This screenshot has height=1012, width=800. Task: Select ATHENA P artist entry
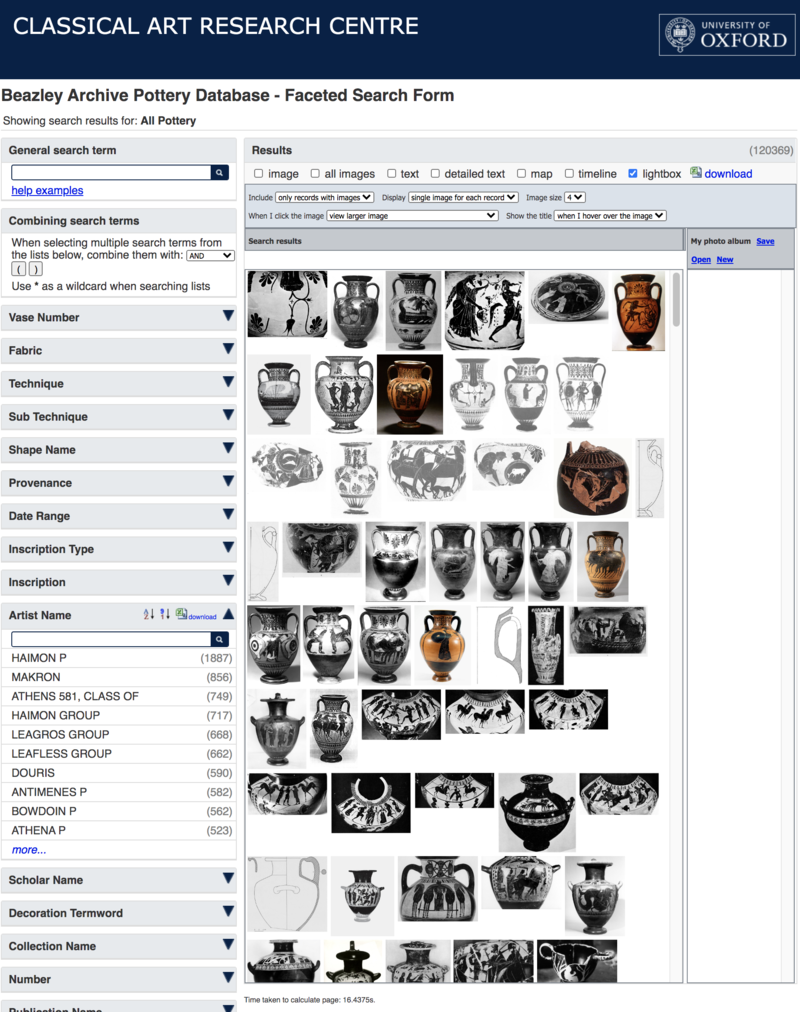(119, 831)
